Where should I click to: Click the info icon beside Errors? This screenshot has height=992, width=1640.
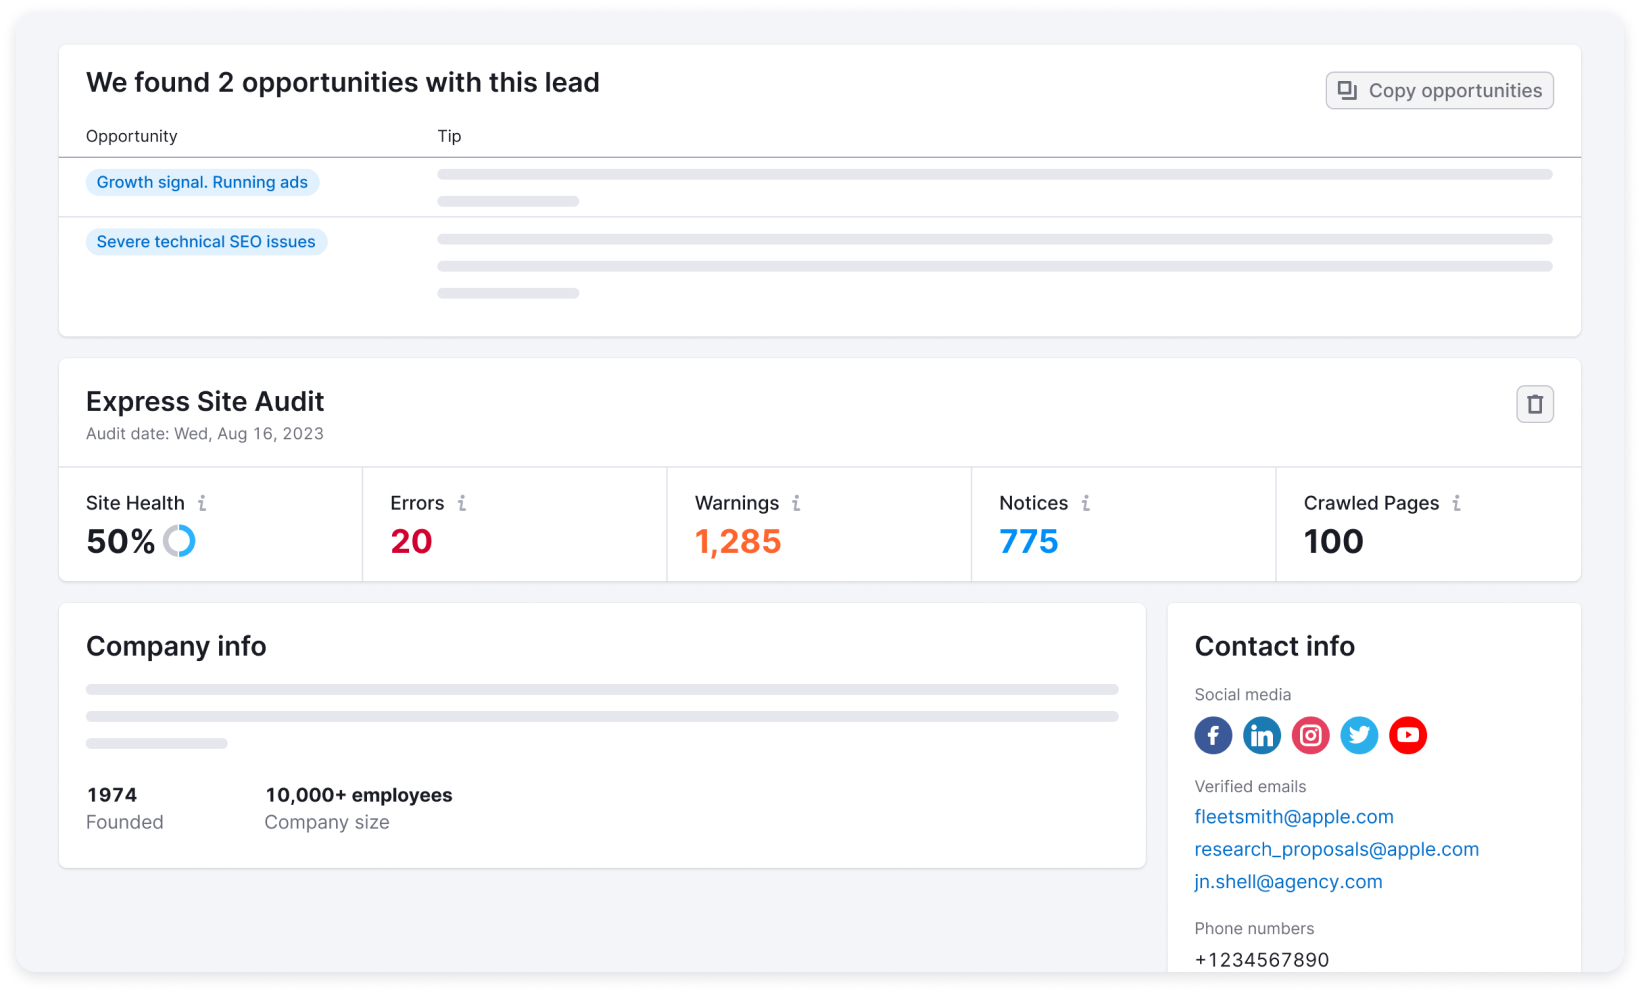pos(462,503)
